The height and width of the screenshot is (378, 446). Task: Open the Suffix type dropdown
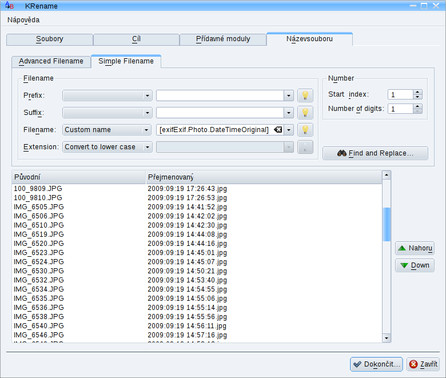(x=107, y=113)
